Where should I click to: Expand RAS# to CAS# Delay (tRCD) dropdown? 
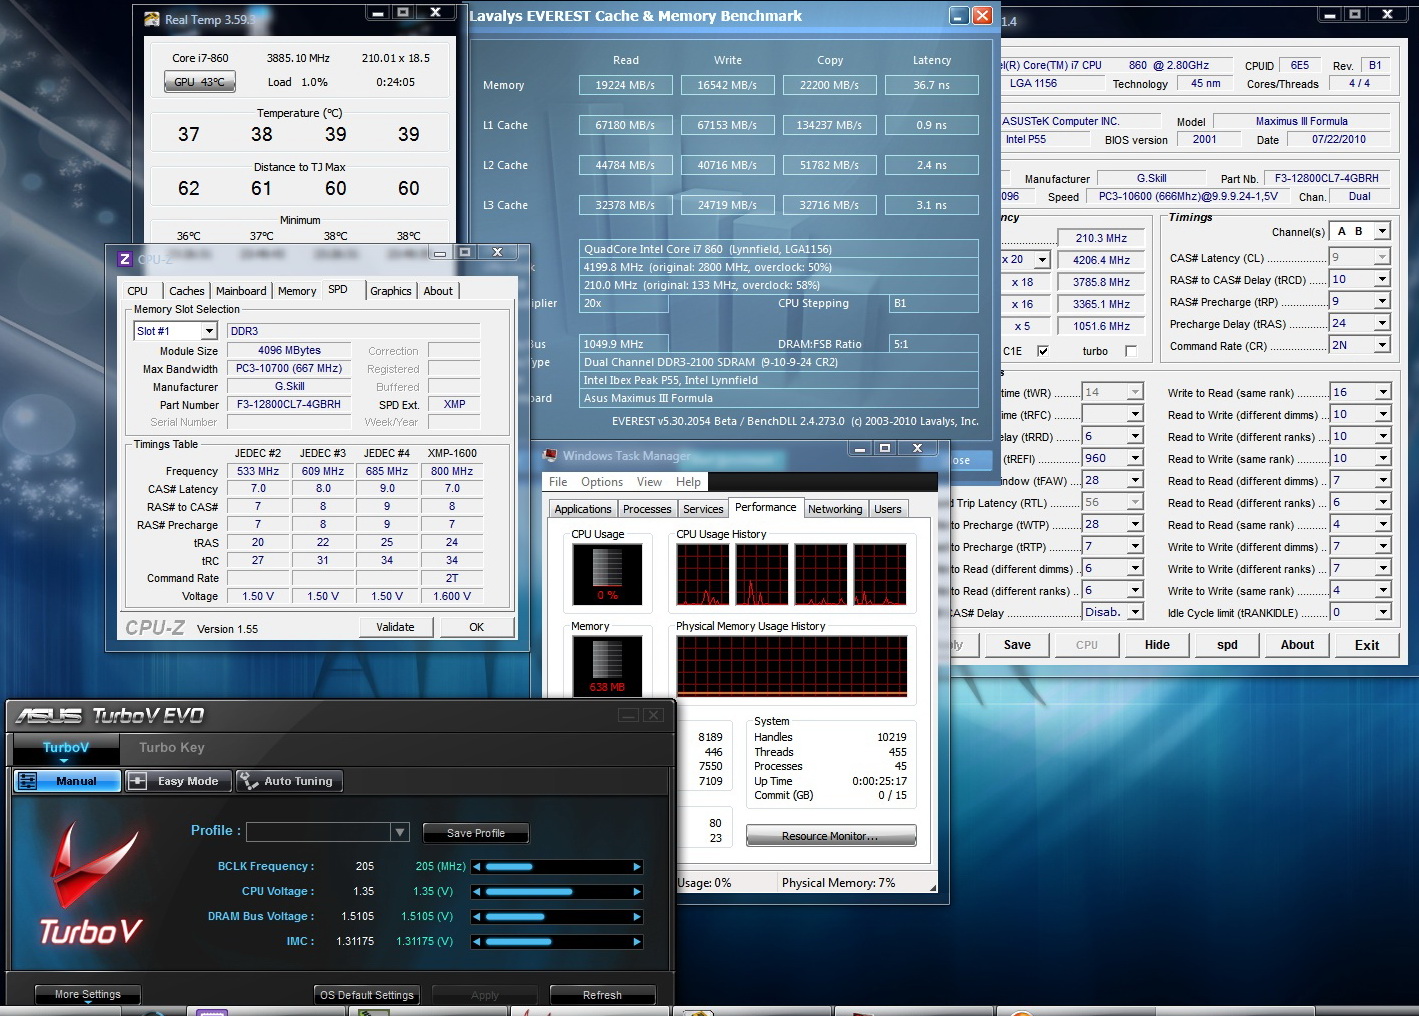pos(1382,280)
